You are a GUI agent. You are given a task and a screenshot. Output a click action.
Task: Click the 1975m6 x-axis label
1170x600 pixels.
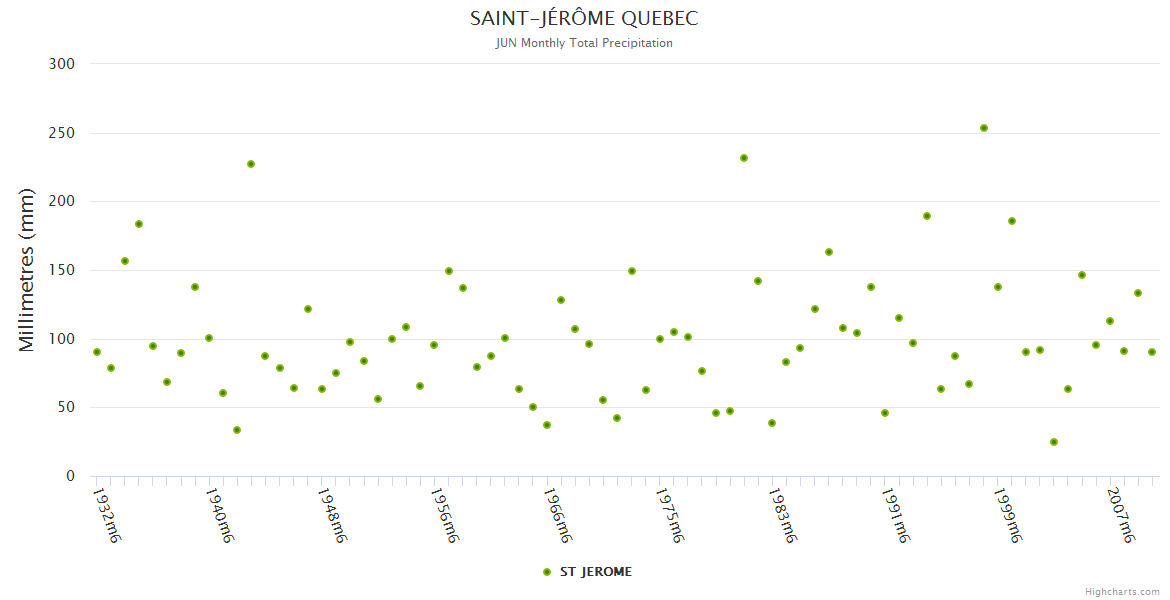click(669, 515)
